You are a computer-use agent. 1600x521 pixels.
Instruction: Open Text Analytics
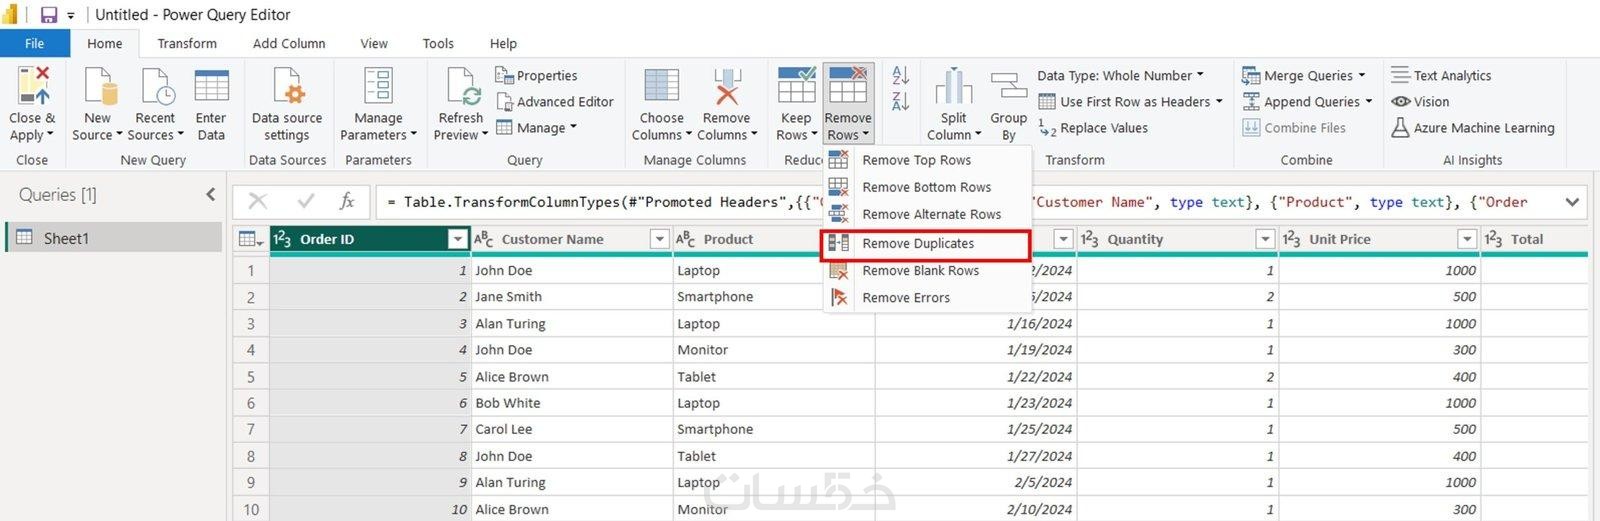[1441, 75]
